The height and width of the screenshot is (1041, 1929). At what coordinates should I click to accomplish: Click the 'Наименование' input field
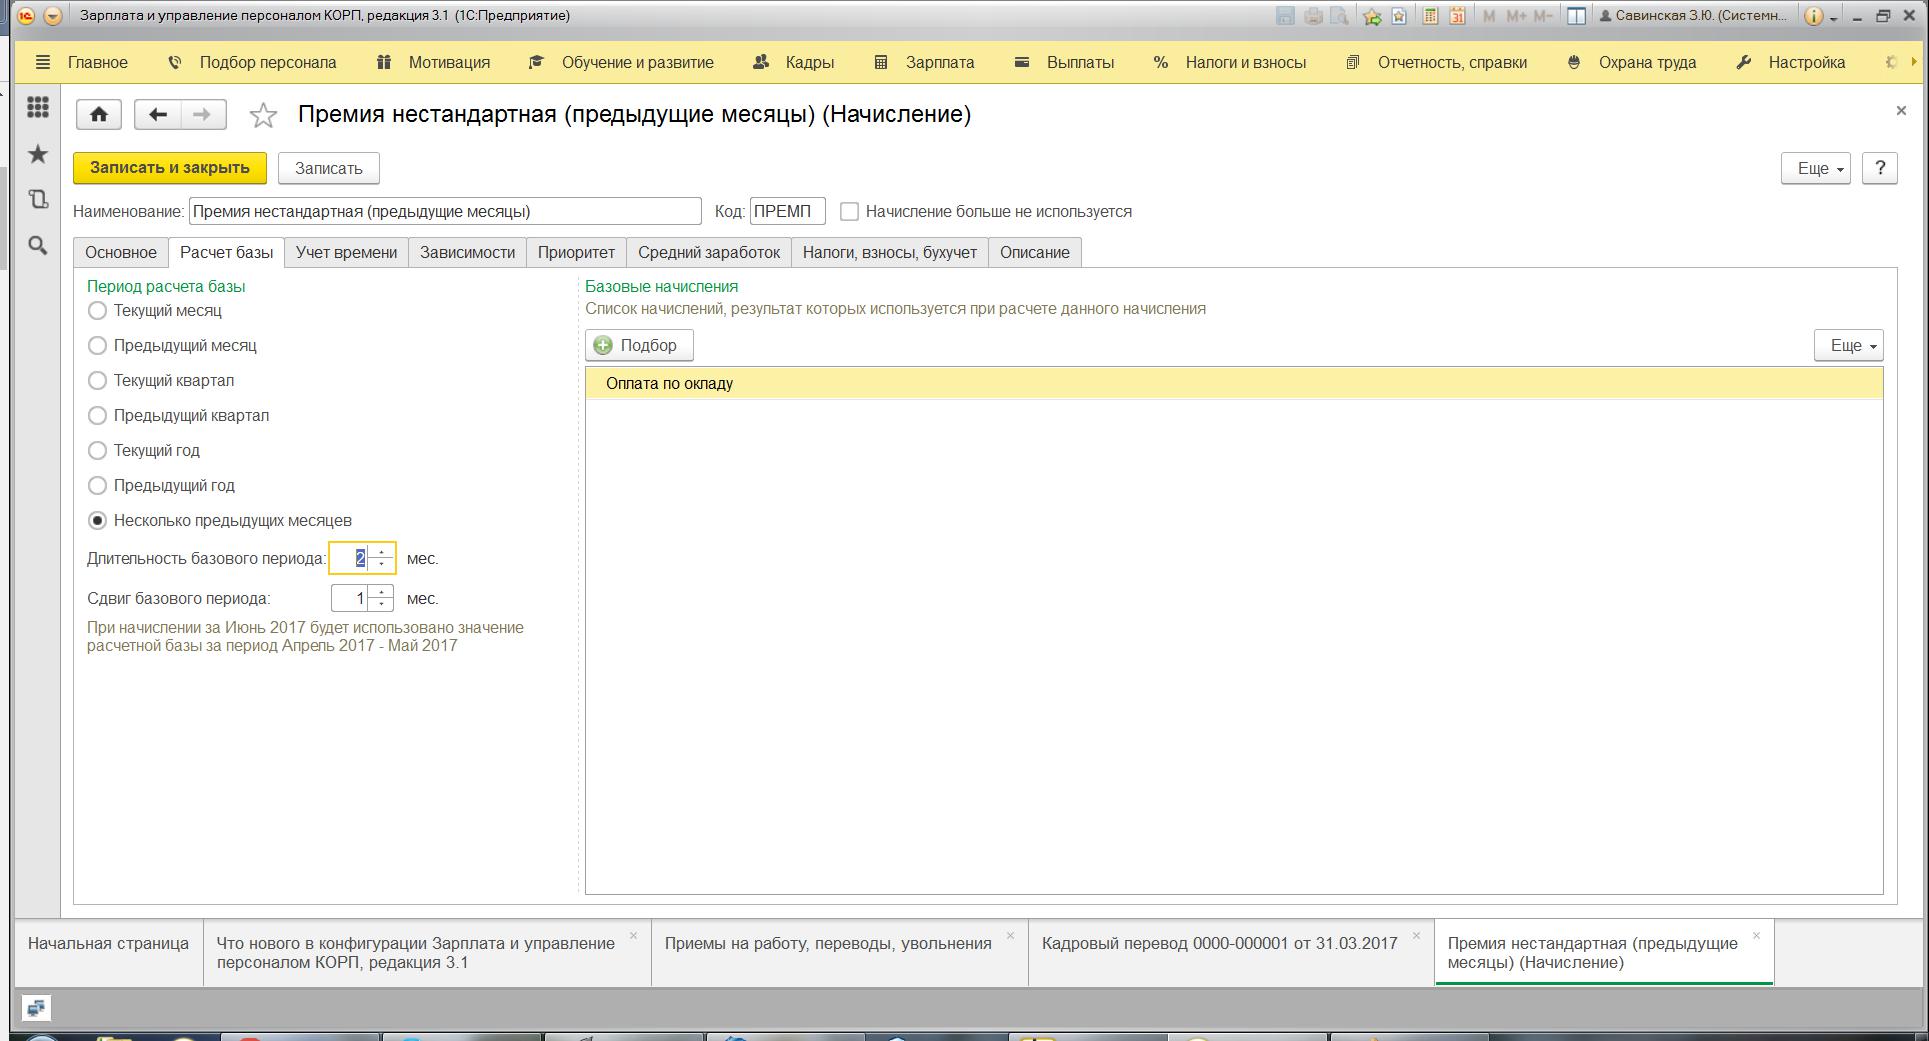[445, 212]
